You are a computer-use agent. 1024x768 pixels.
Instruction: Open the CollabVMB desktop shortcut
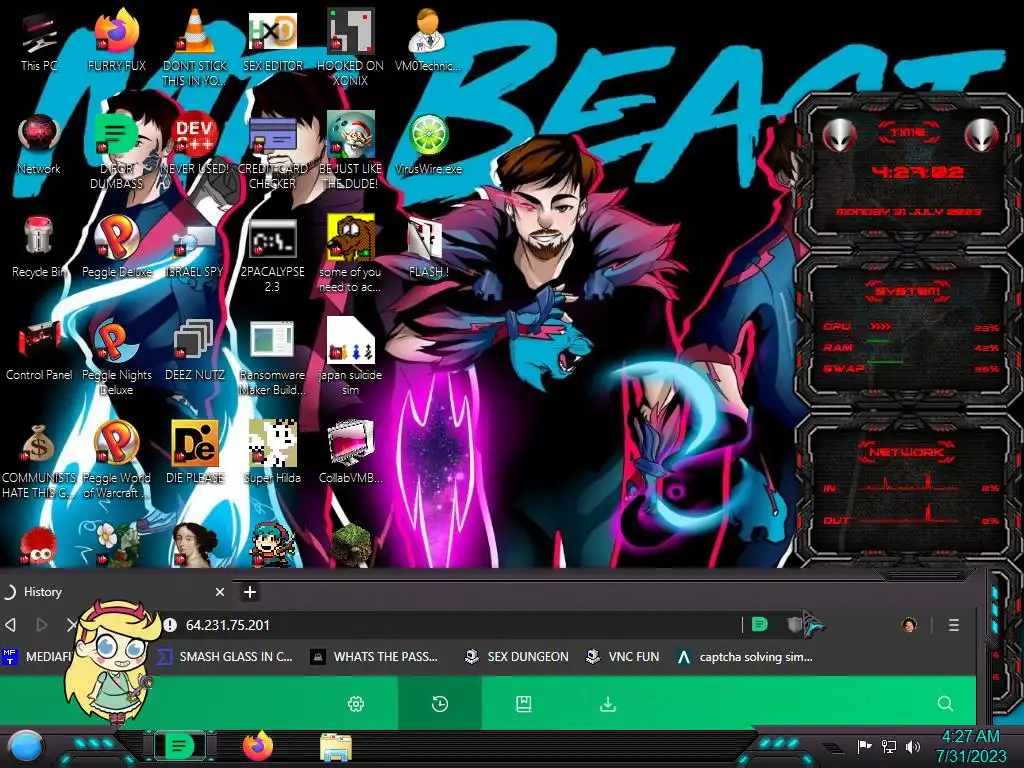(350, 453)
